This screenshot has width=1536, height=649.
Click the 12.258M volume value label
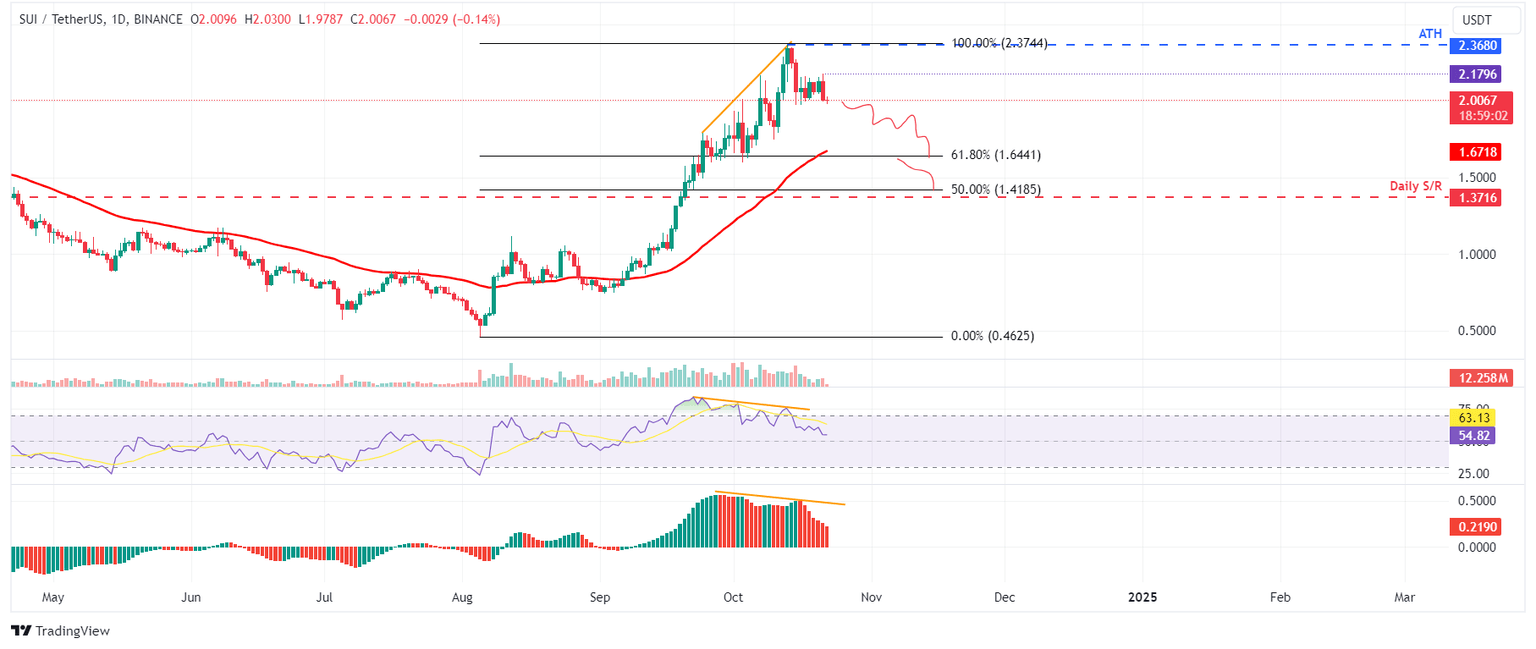[1479, 378]
